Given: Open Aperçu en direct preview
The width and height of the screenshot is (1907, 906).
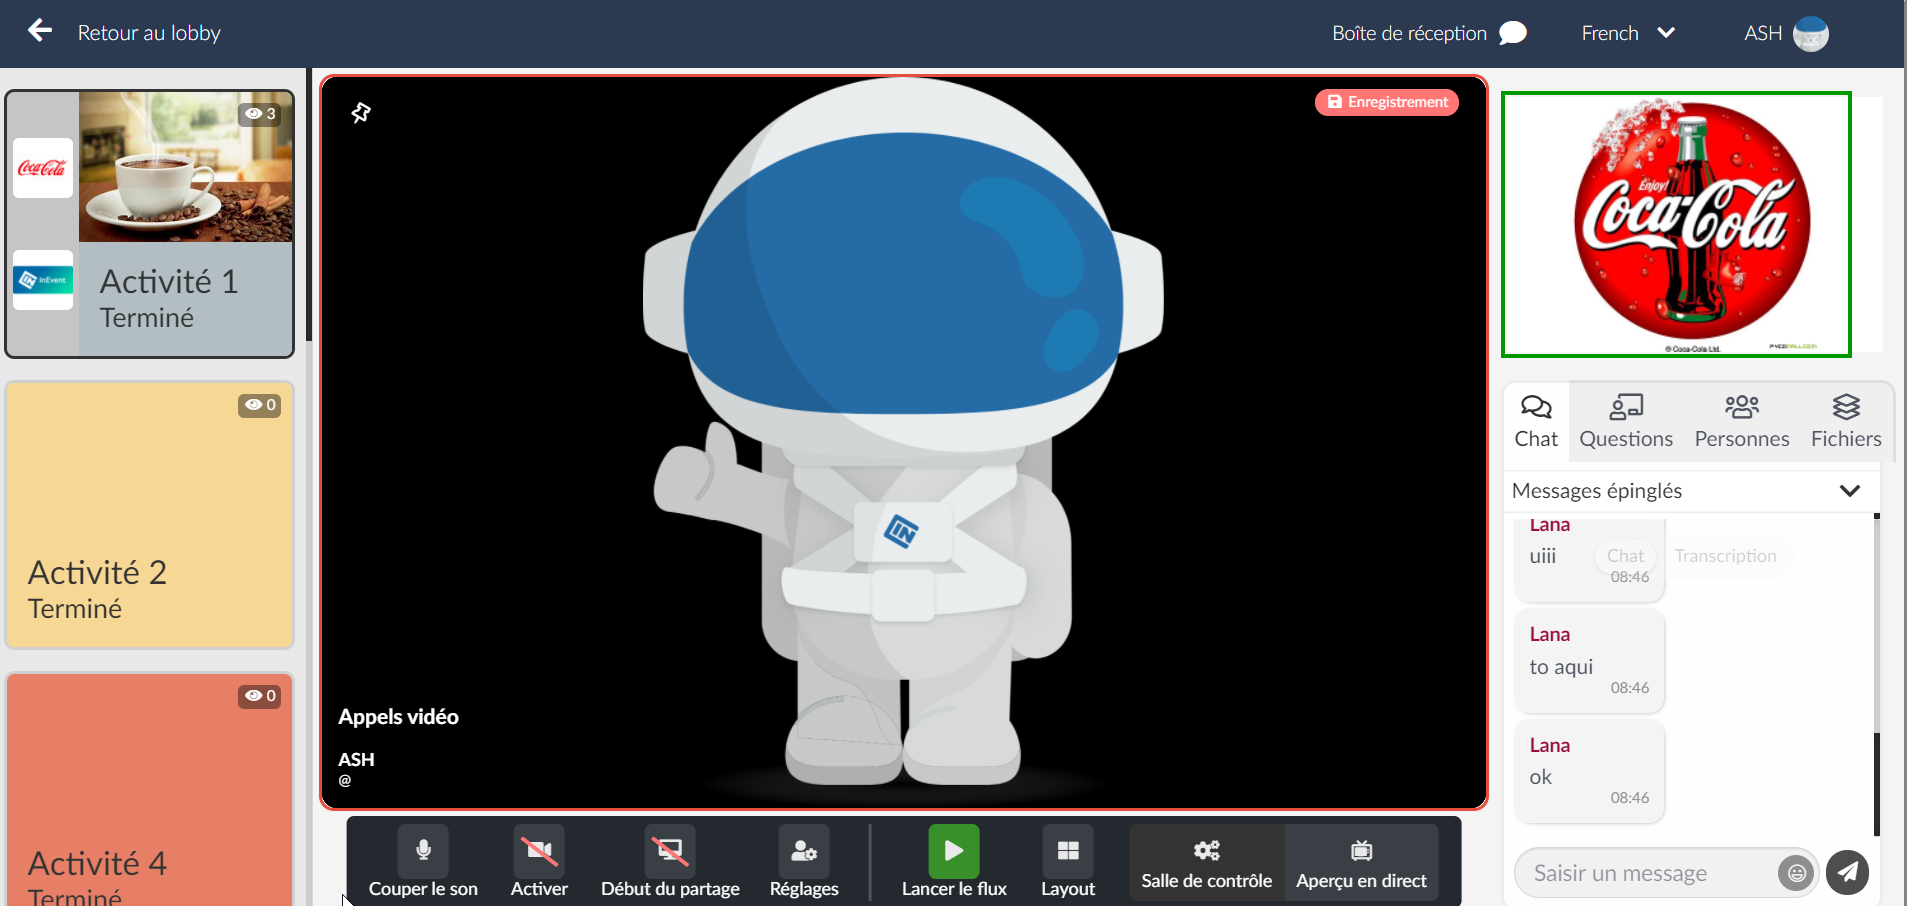Looking at the screenshot, I should point(1362,862).
